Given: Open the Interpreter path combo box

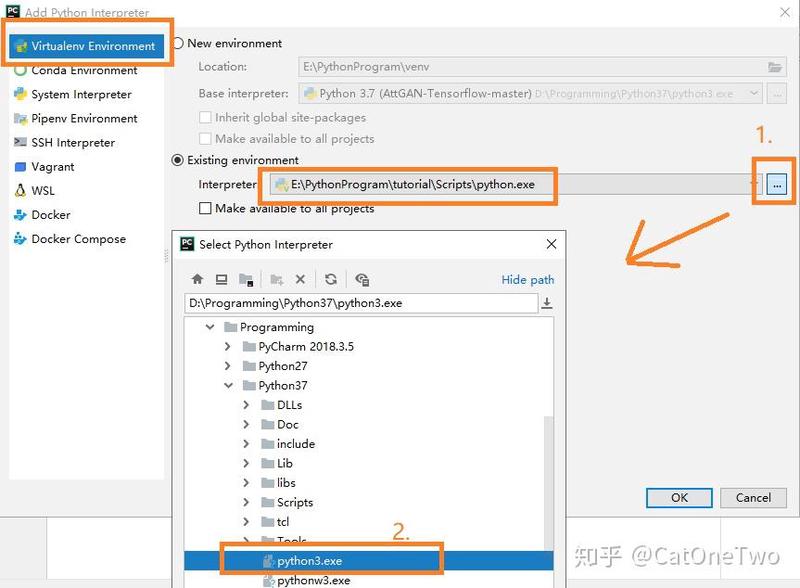Looking at the screenshot, I should click(x=515, y=184).
